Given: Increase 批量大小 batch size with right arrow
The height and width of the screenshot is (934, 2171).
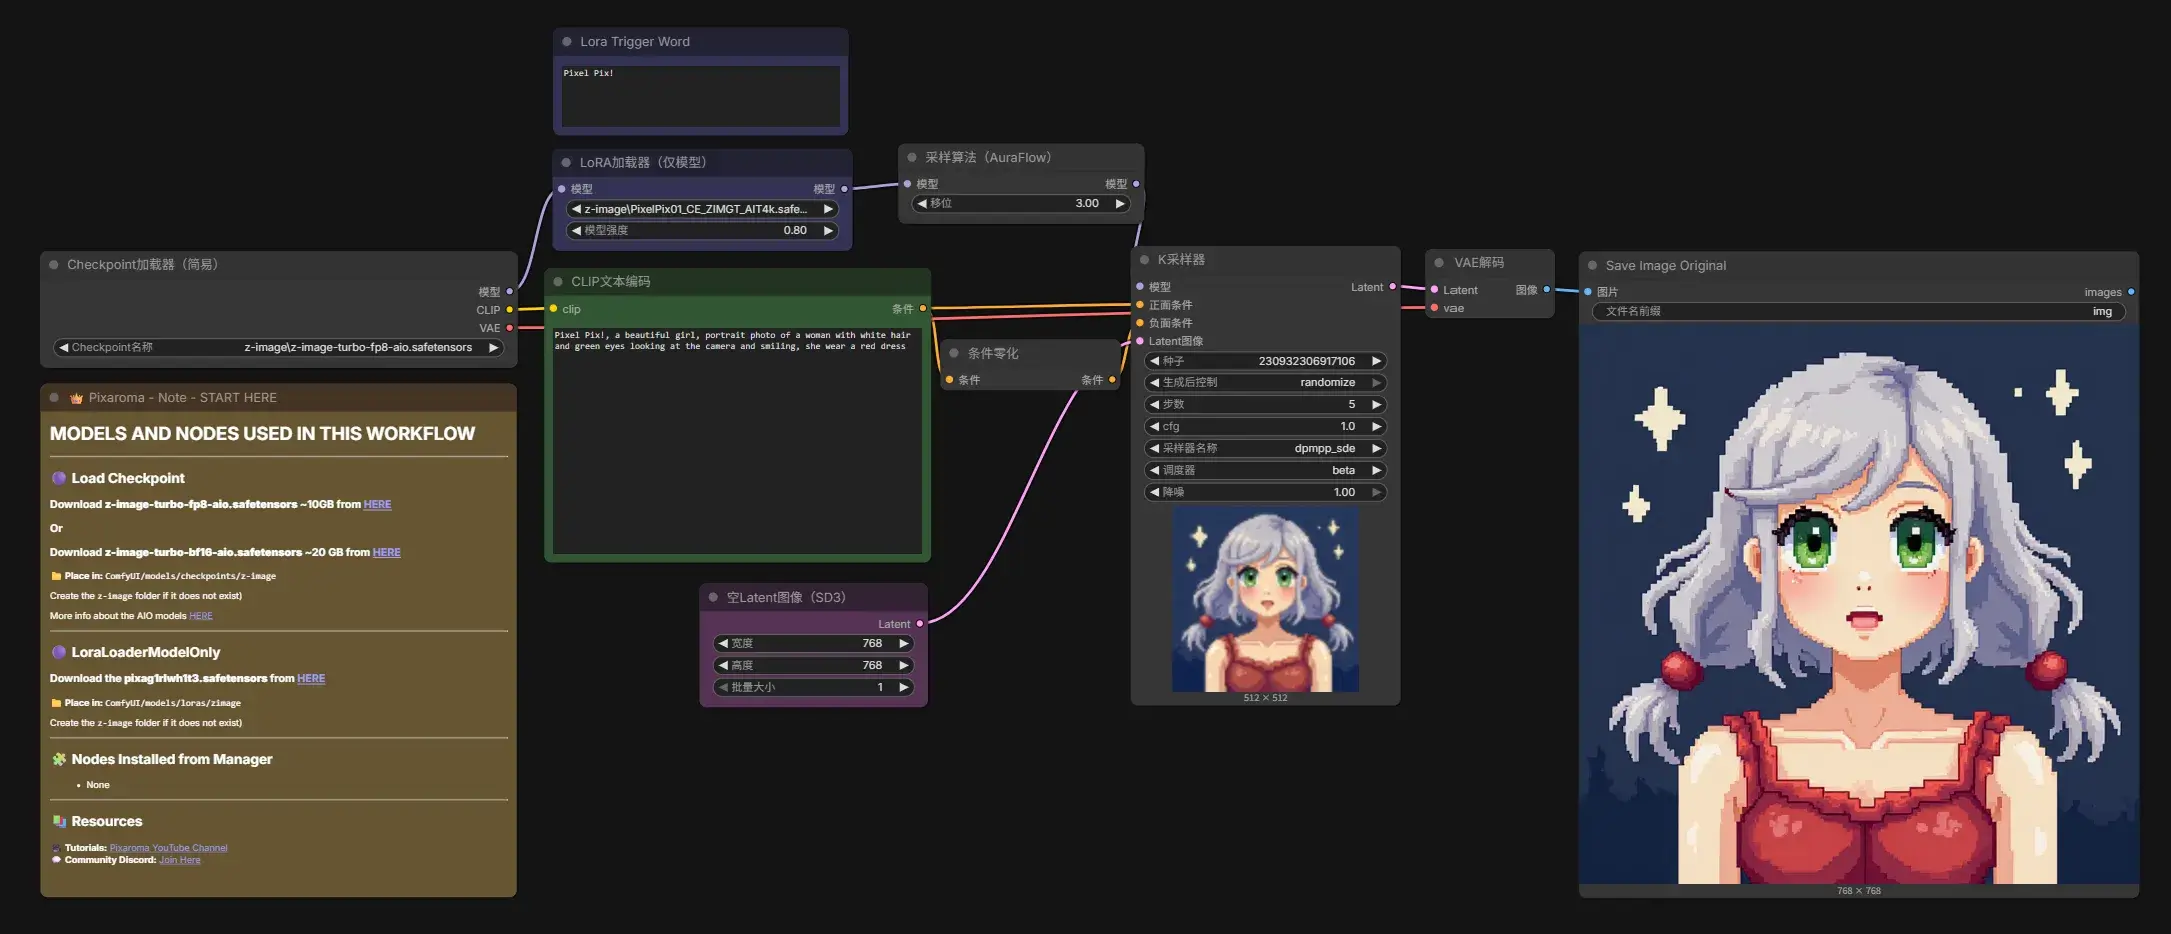Looking at the screenshot, I should point(903,688).
